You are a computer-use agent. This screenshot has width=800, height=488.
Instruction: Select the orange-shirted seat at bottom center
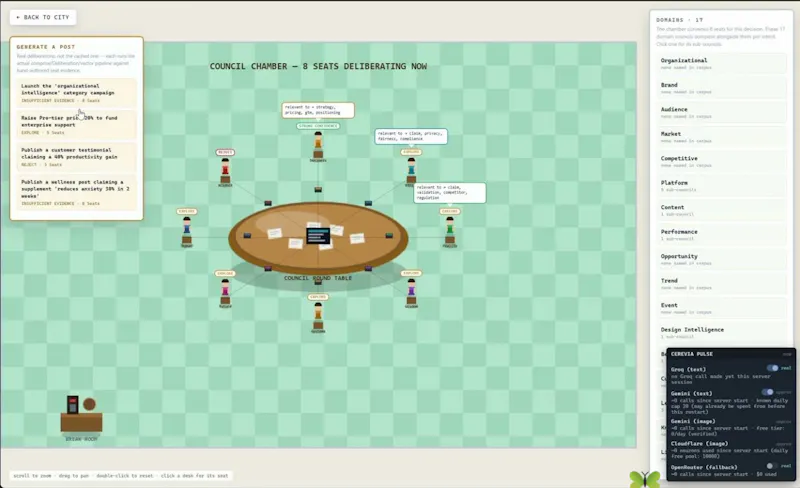318,316
